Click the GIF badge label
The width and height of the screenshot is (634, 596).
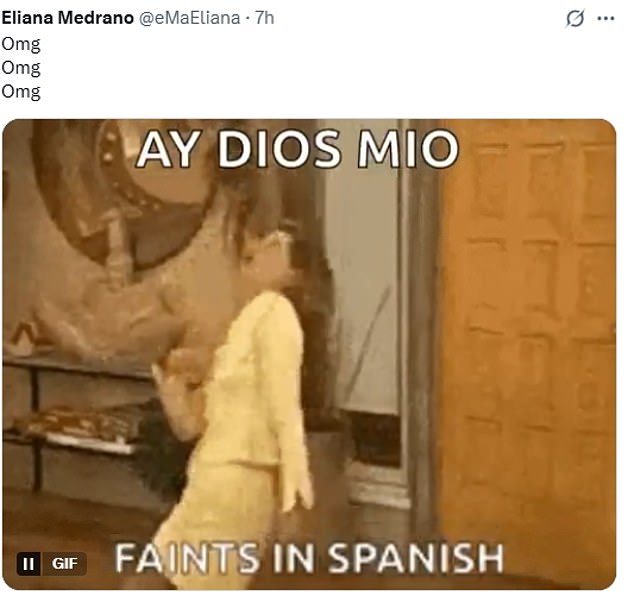coord(64,564)
